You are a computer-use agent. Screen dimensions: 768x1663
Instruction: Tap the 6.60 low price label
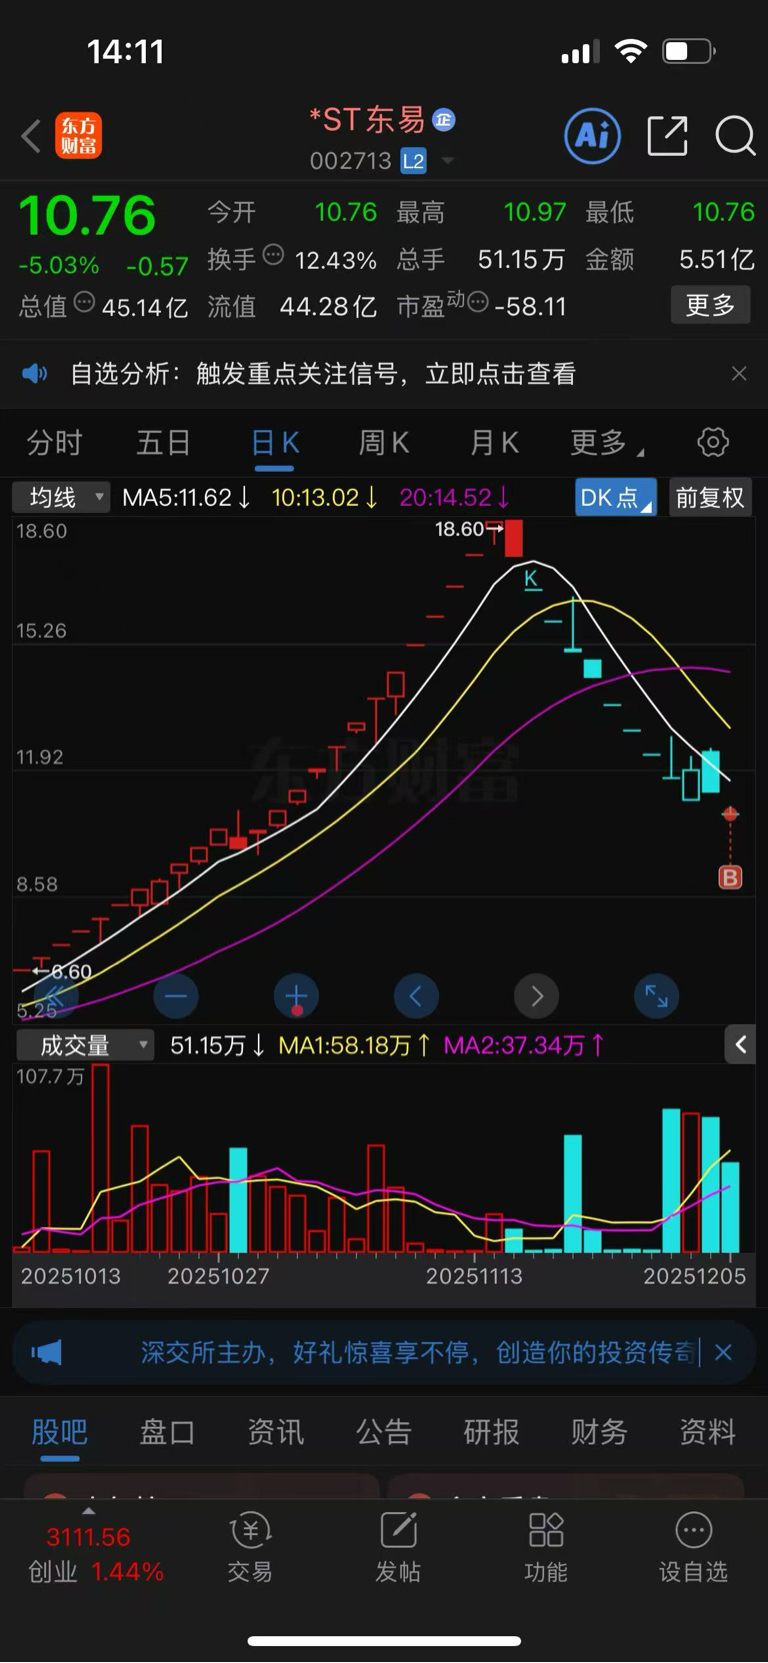coord(70,971)
